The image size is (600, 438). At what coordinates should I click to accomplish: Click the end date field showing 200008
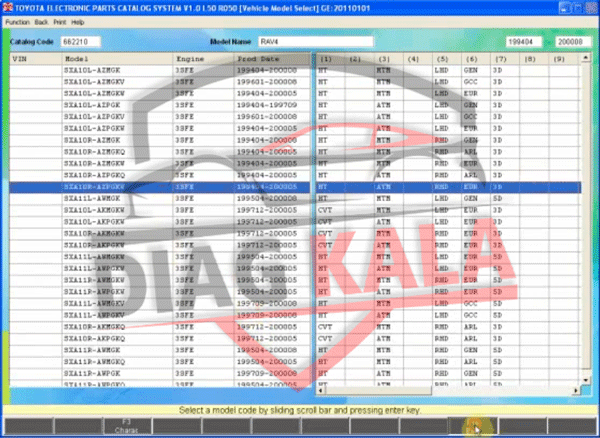(573, 42)
